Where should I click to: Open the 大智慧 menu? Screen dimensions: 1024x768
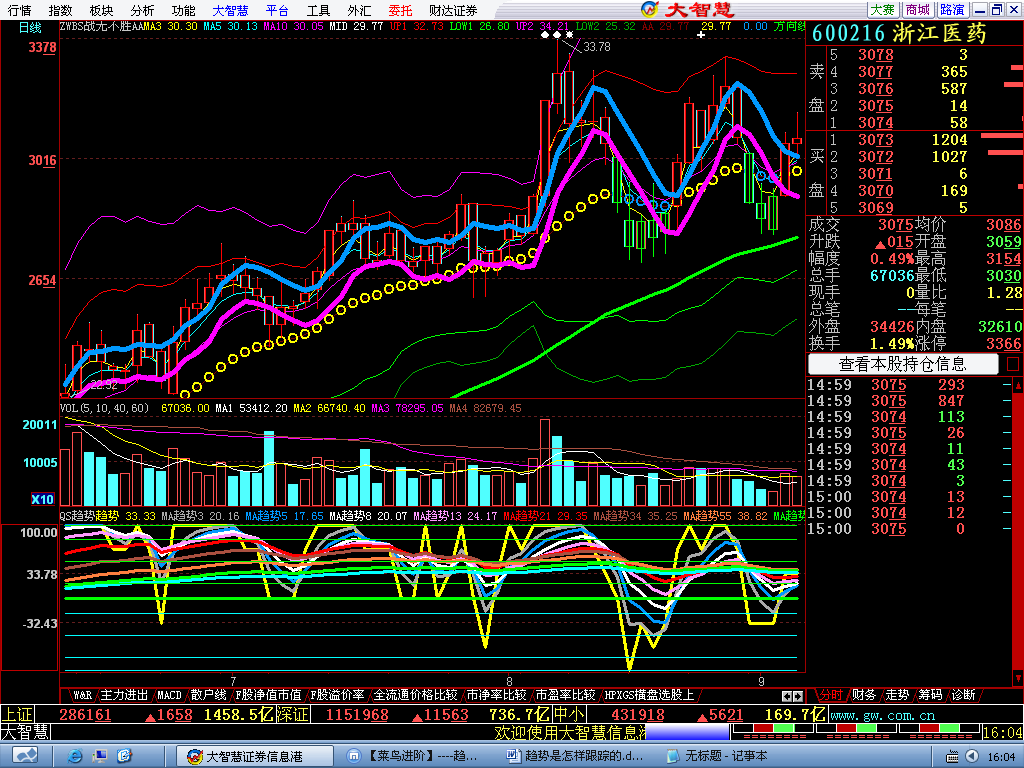click(x=231, y=10)
